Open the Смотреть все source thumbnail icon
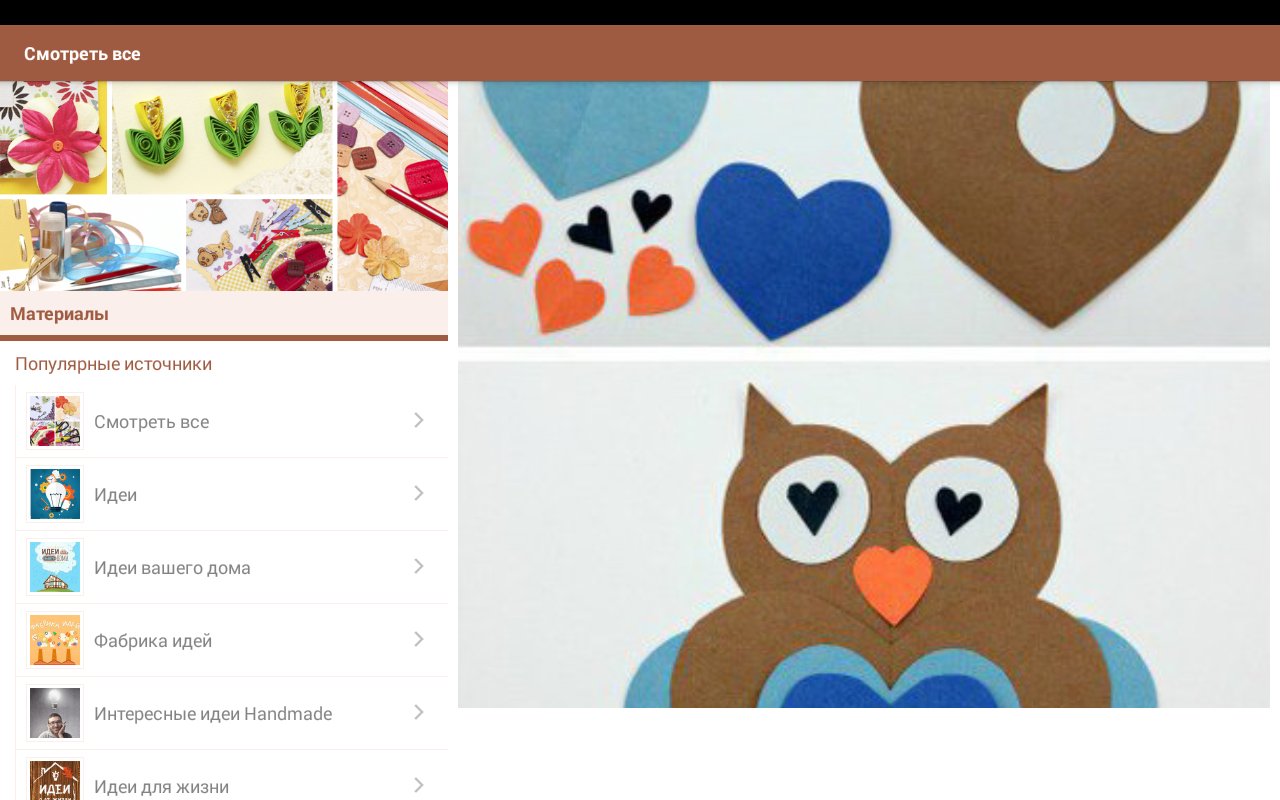Viewport: 1280px width, 800px height. 55,421
